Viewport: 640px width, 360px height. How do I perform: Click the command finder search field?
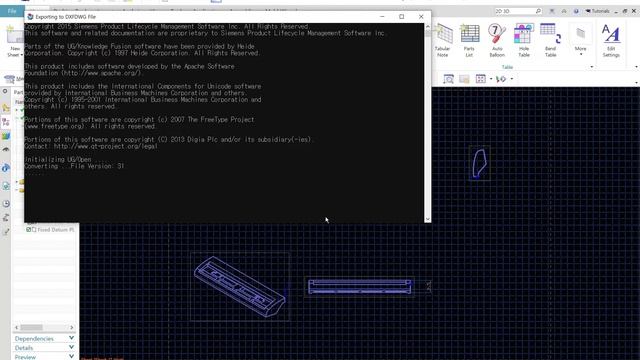point(518,11)
